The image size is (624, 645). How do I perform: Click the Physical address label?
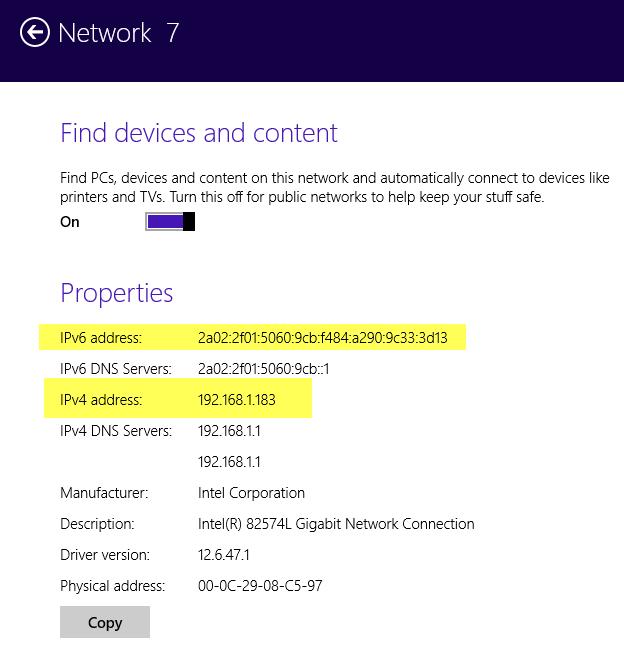[113, 586]
